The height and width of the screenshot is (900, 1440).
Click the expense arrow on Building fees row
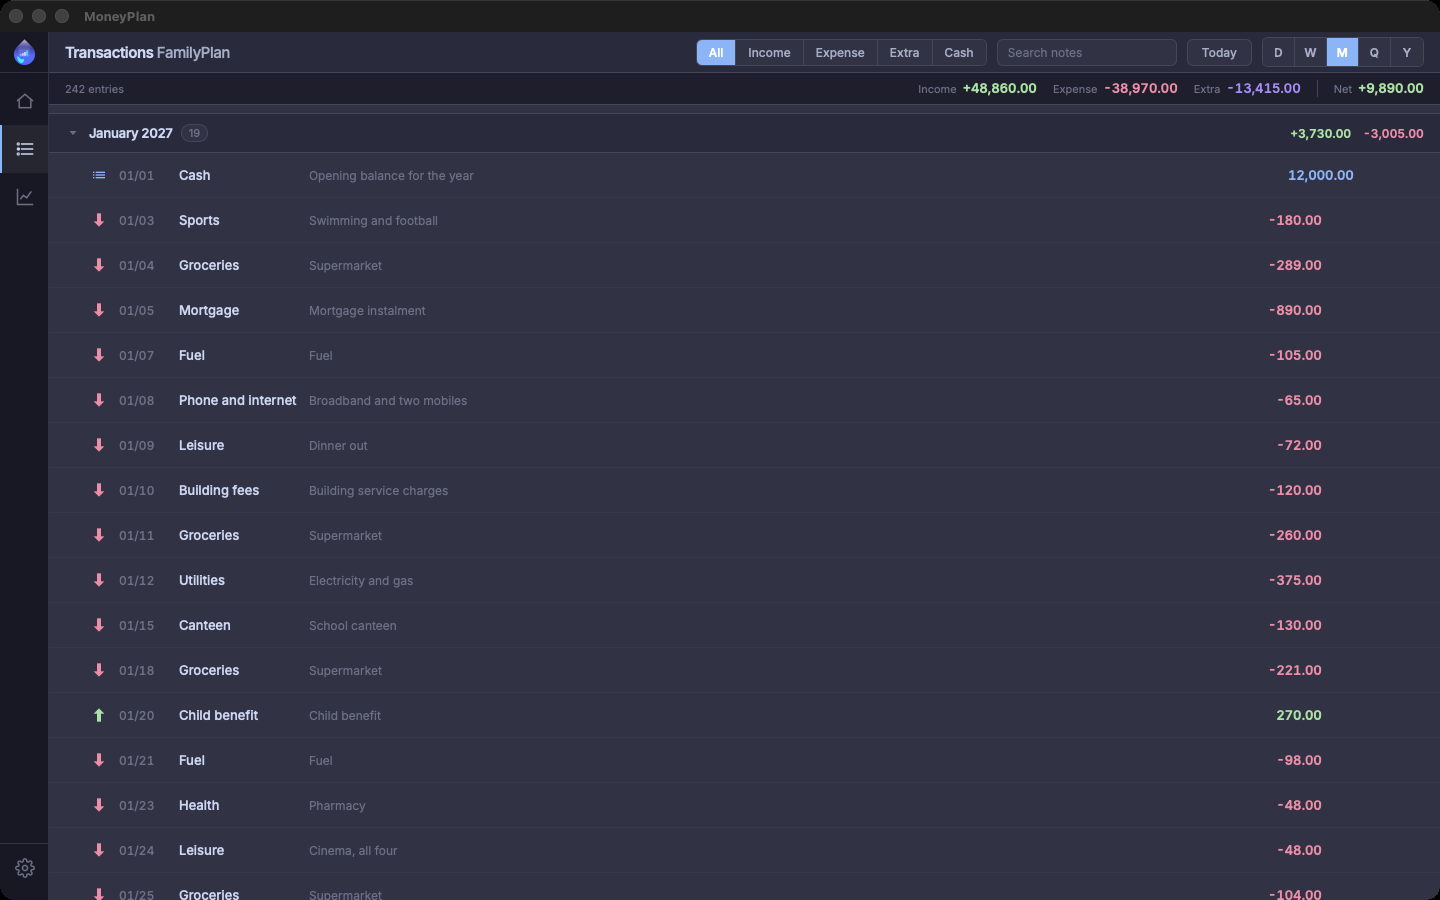coord(99,490)
